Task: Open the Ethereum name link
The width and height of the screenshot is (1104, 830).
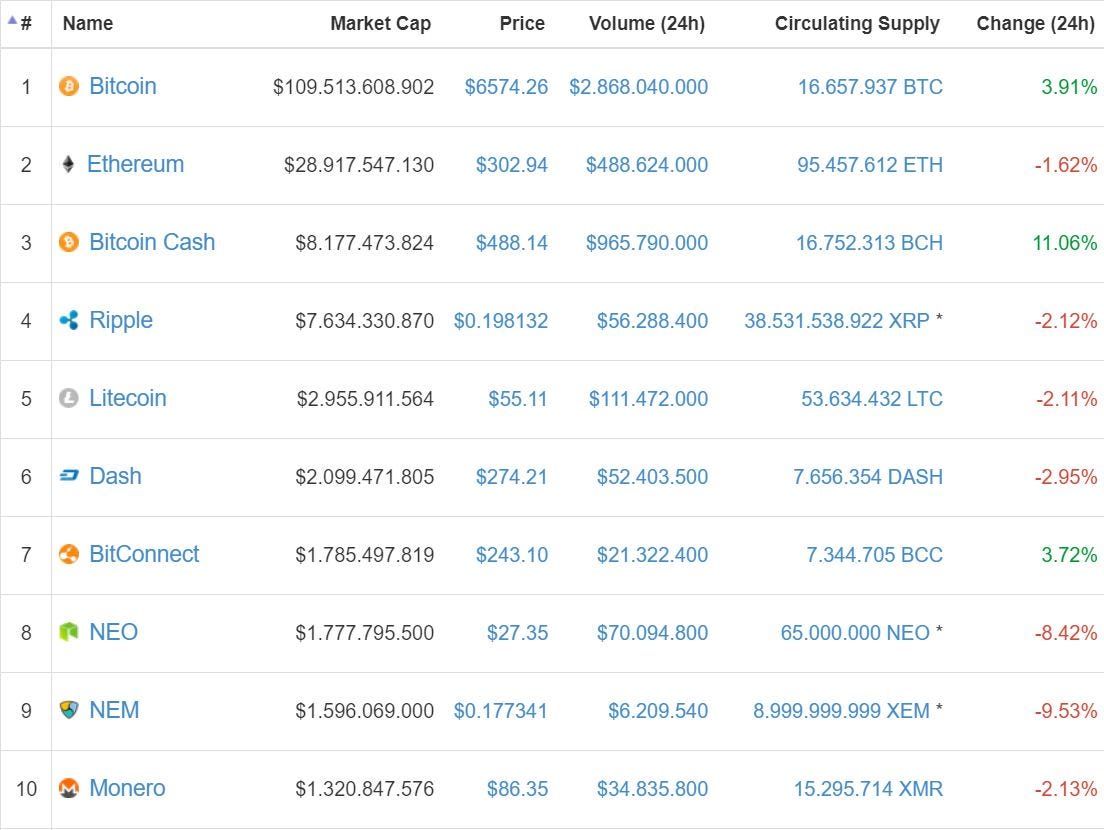Action: coord(136,165)
